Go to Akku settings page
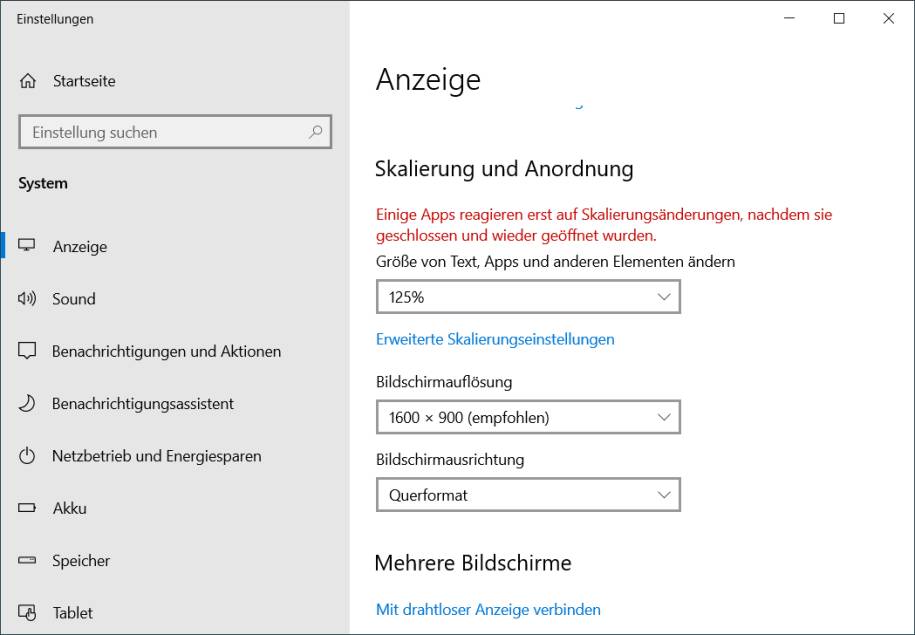 [70, 508]
